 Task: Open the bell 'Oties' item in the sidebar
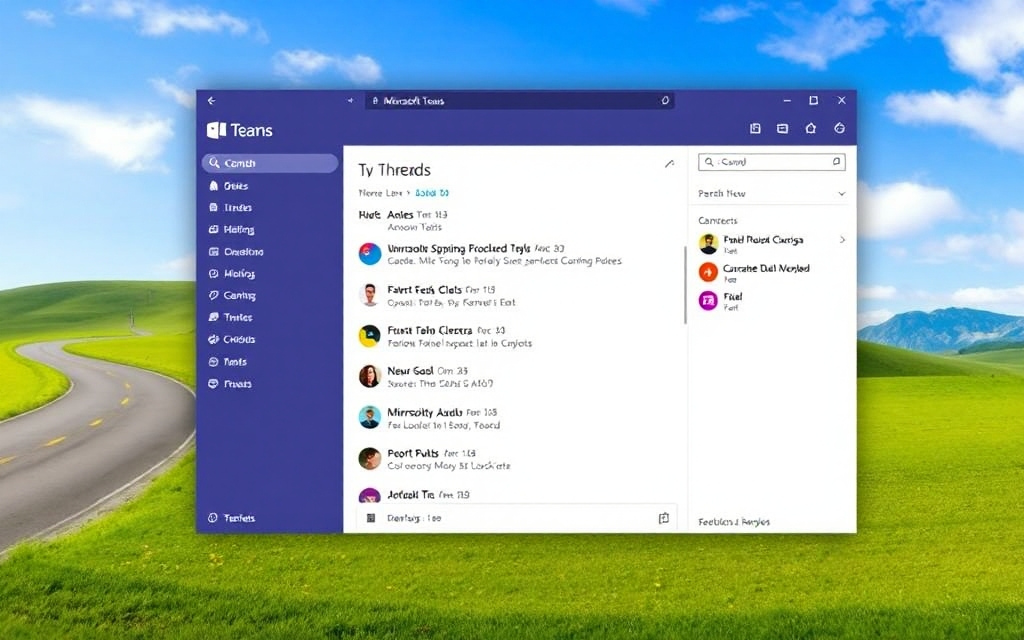tap(270, 185)
